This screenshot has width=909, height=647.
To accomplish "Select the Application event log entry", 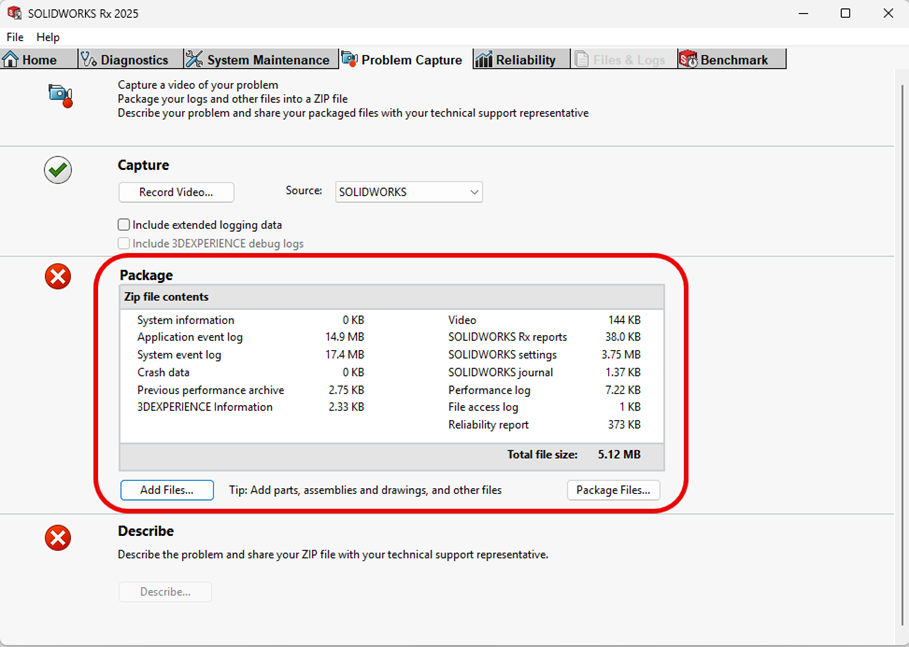I will coord(190,337).
